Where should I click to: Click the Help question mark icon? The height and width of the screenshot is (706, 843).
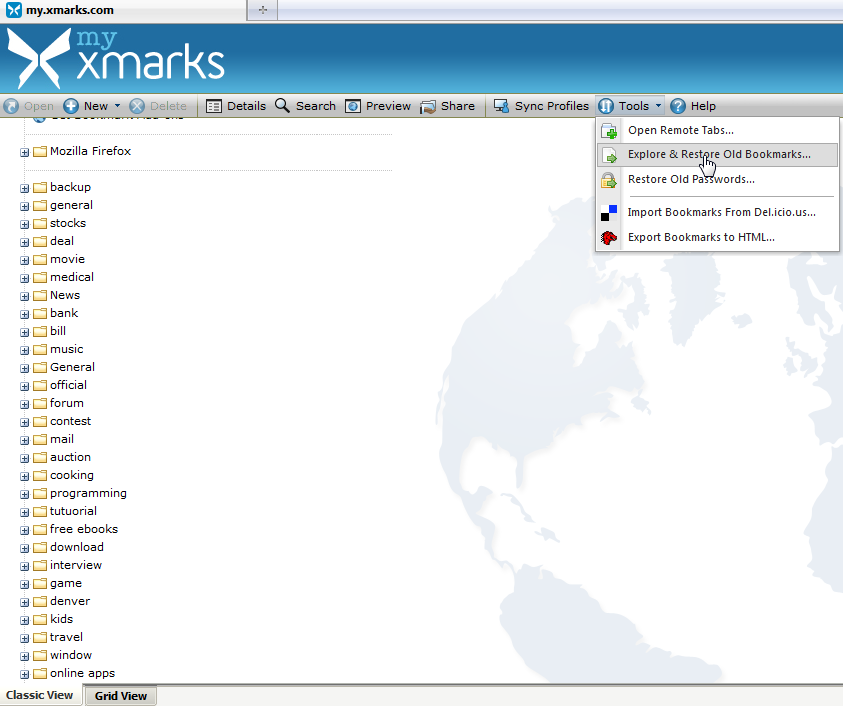(x=678, y=106)
